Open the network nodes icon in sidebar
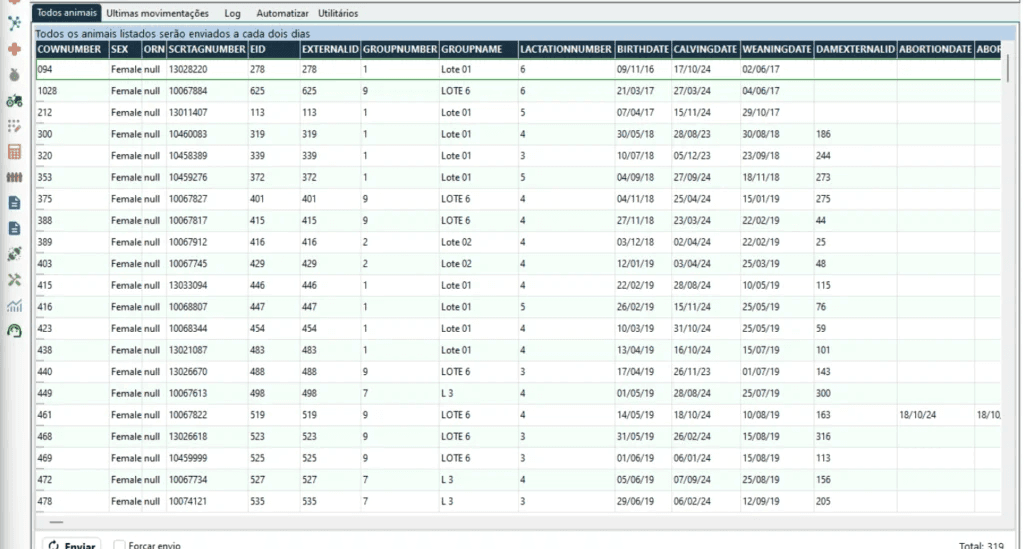Image resolution: width=1024 pixels, height=549 pixels. [x=14, y=24]
